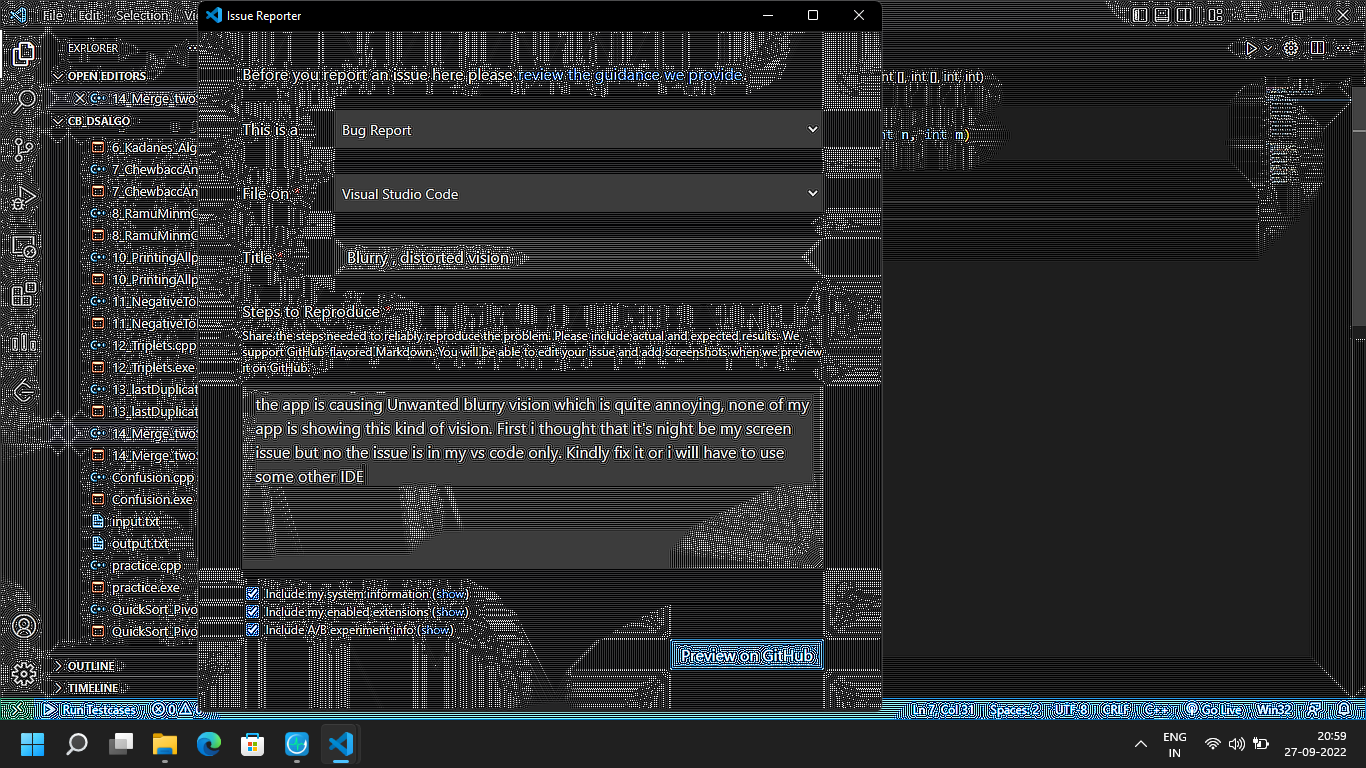Open the Manage settings gear
1366x768 pixels.
coord(24,674)
